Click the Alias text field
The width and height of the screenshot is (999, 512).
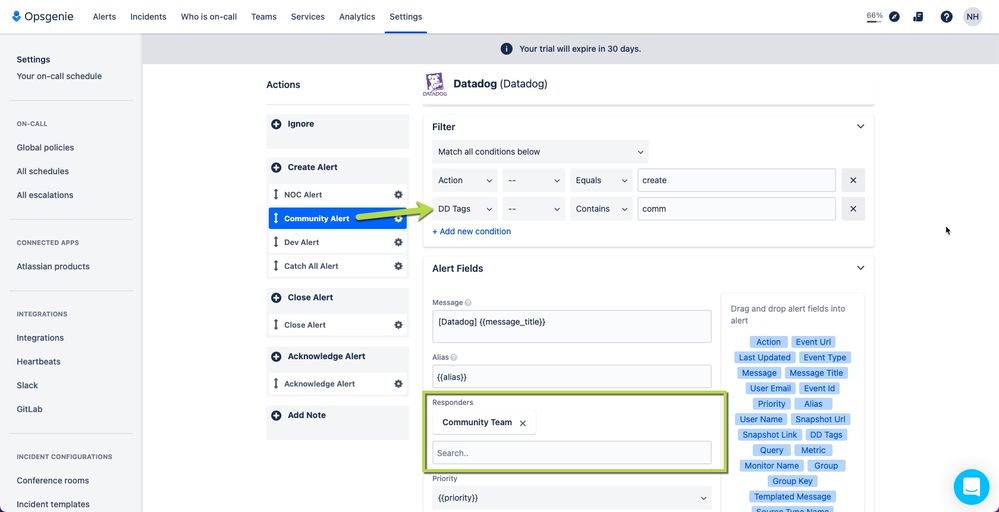[x=571, y=376]
